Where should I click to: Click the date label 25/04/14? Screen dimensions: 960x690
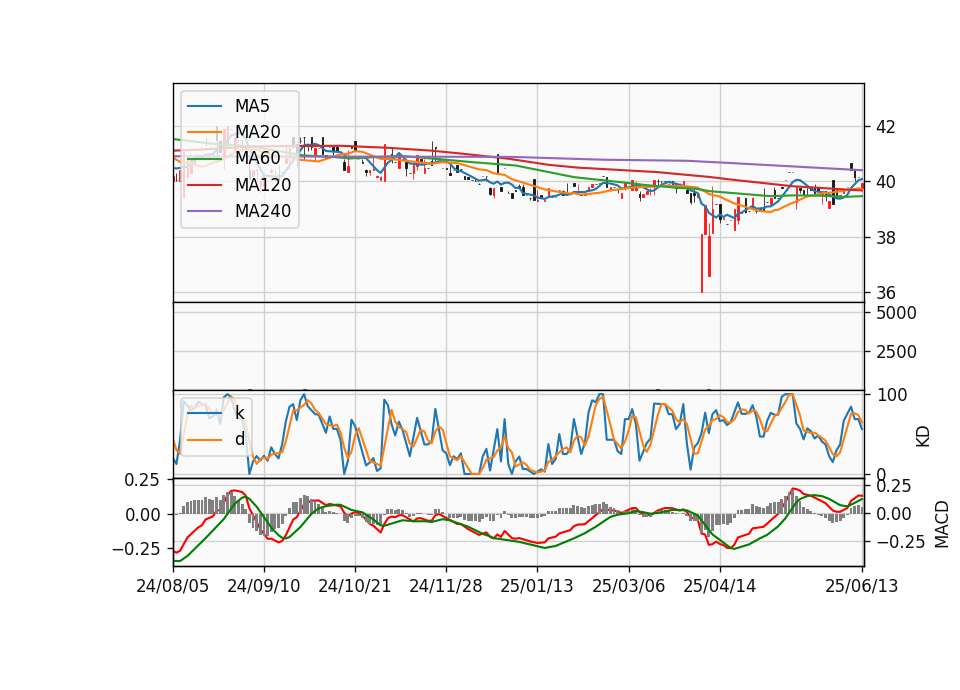click(719, 586)
